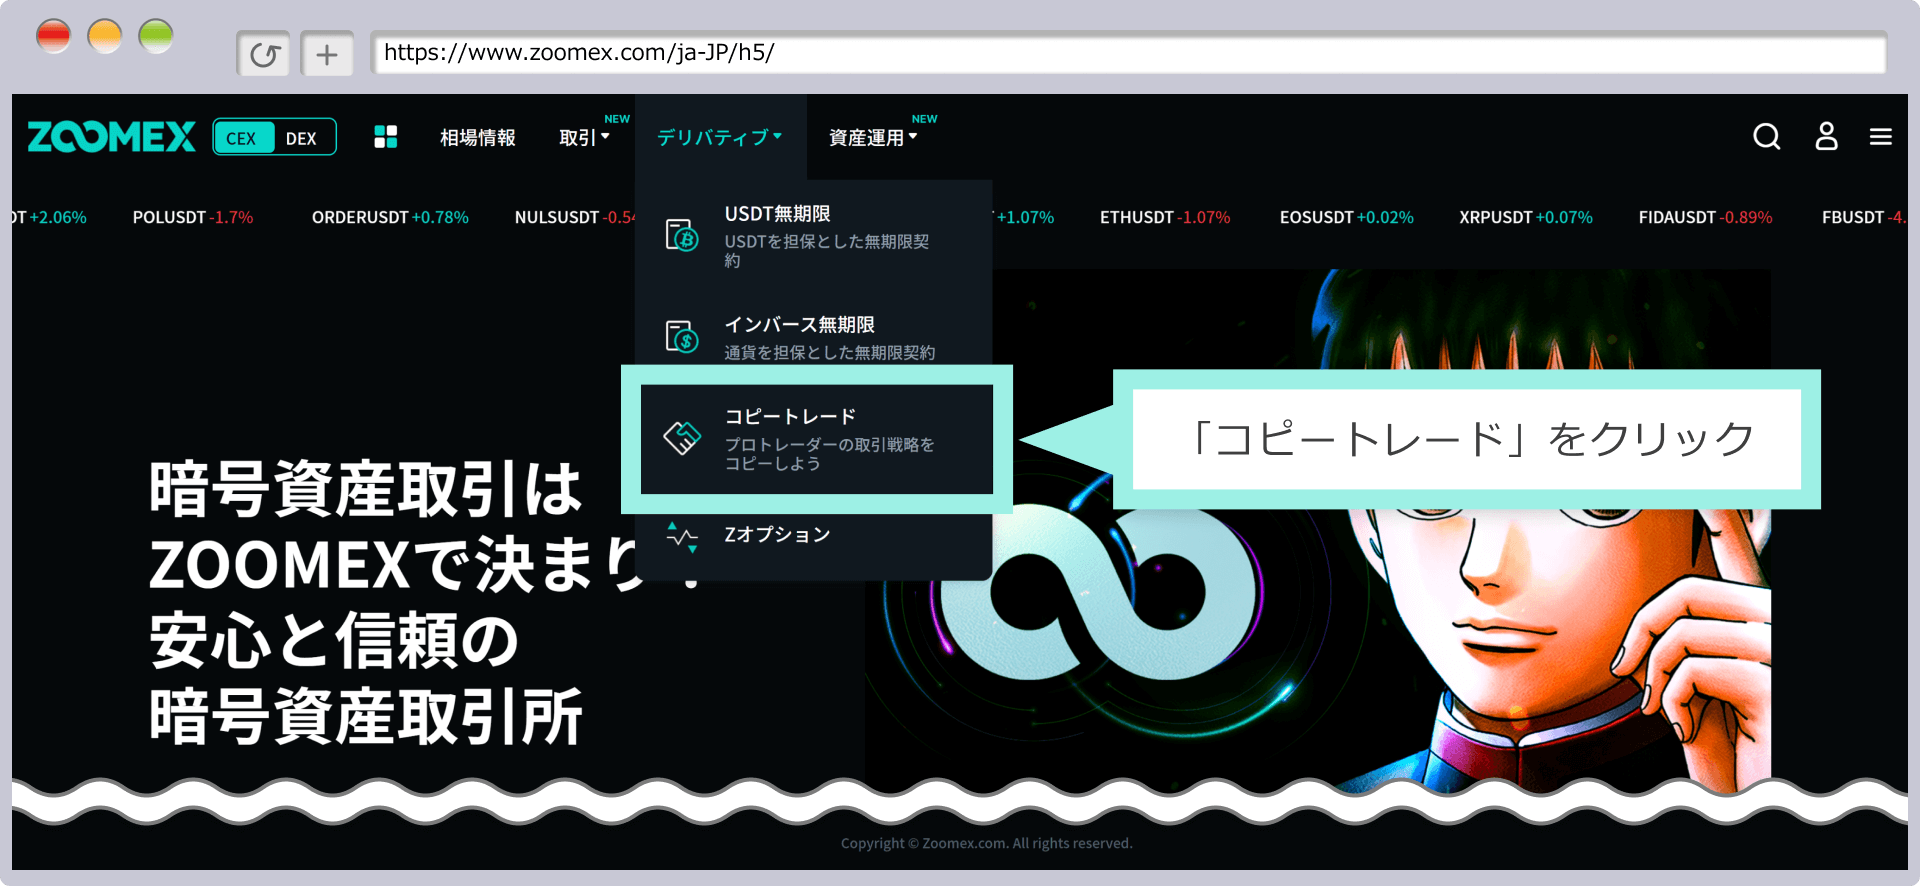Click the inverse perpetual contract icon
The width and height of the screenshot is (1920, 886).
click(682, 336)
